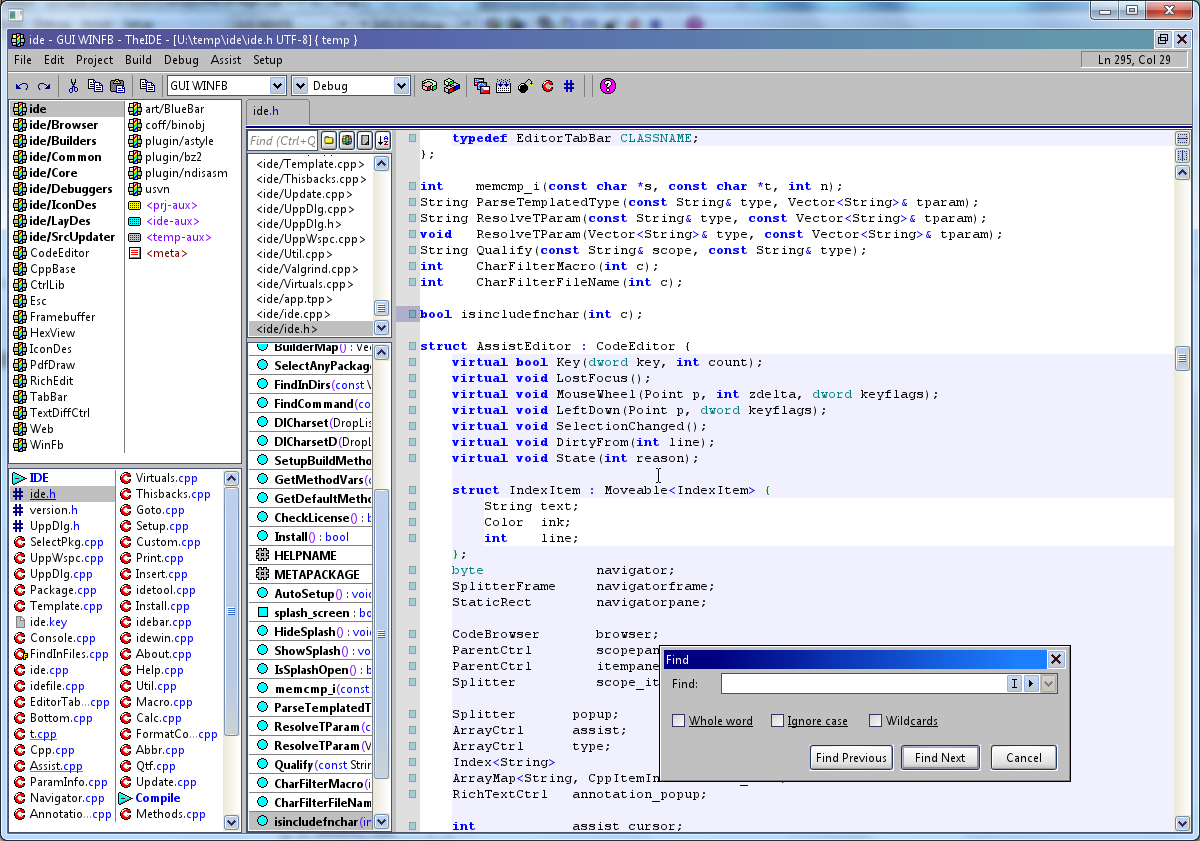
Task: Click the code editor vertical scrollbar thumb
Action: tap(1182, 358)
